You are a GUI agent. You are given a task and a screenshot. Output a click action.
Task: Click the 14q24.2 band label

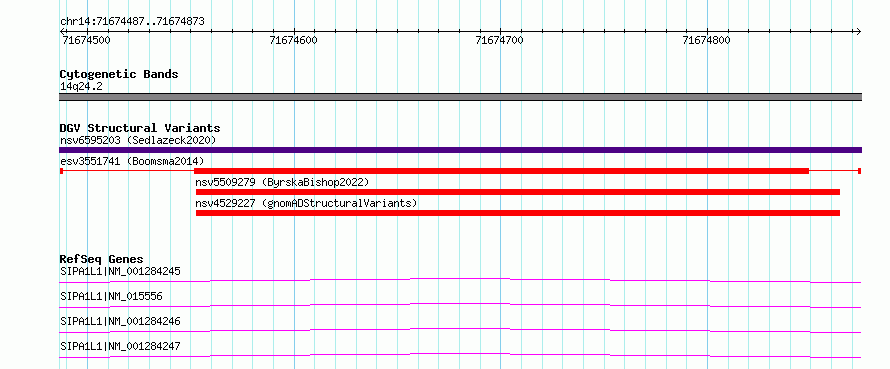tap(81, 87)
